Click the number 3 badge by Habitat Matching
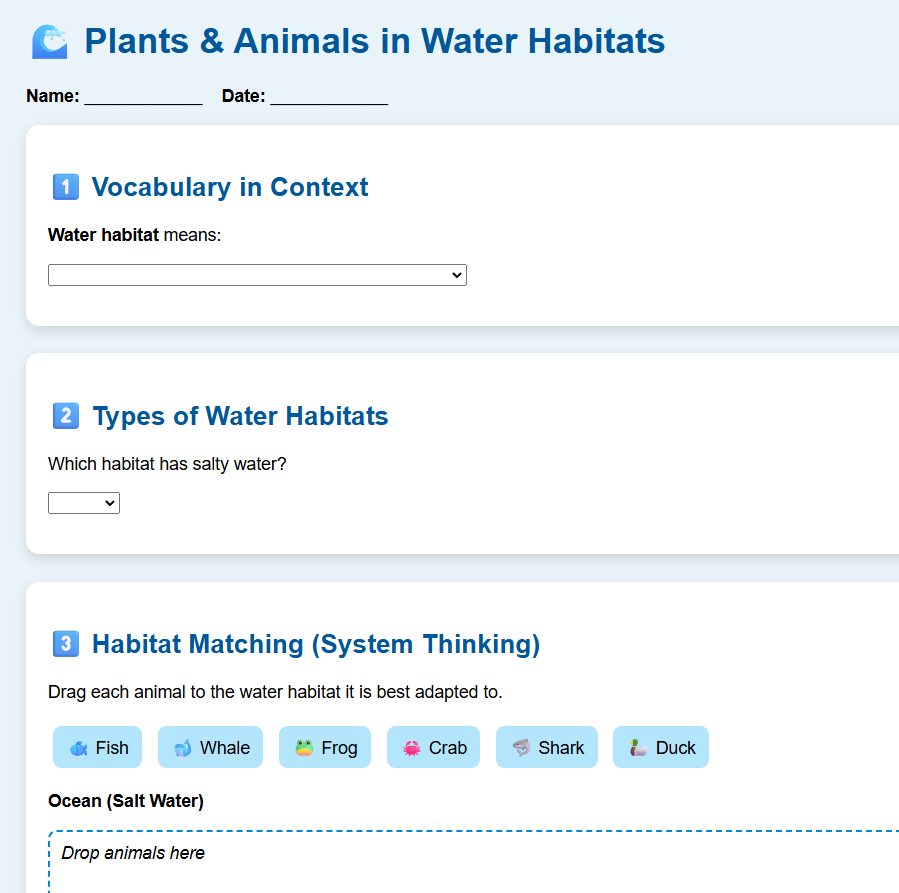The height and width of the screenshot is (893, 899). coord(65,644)
